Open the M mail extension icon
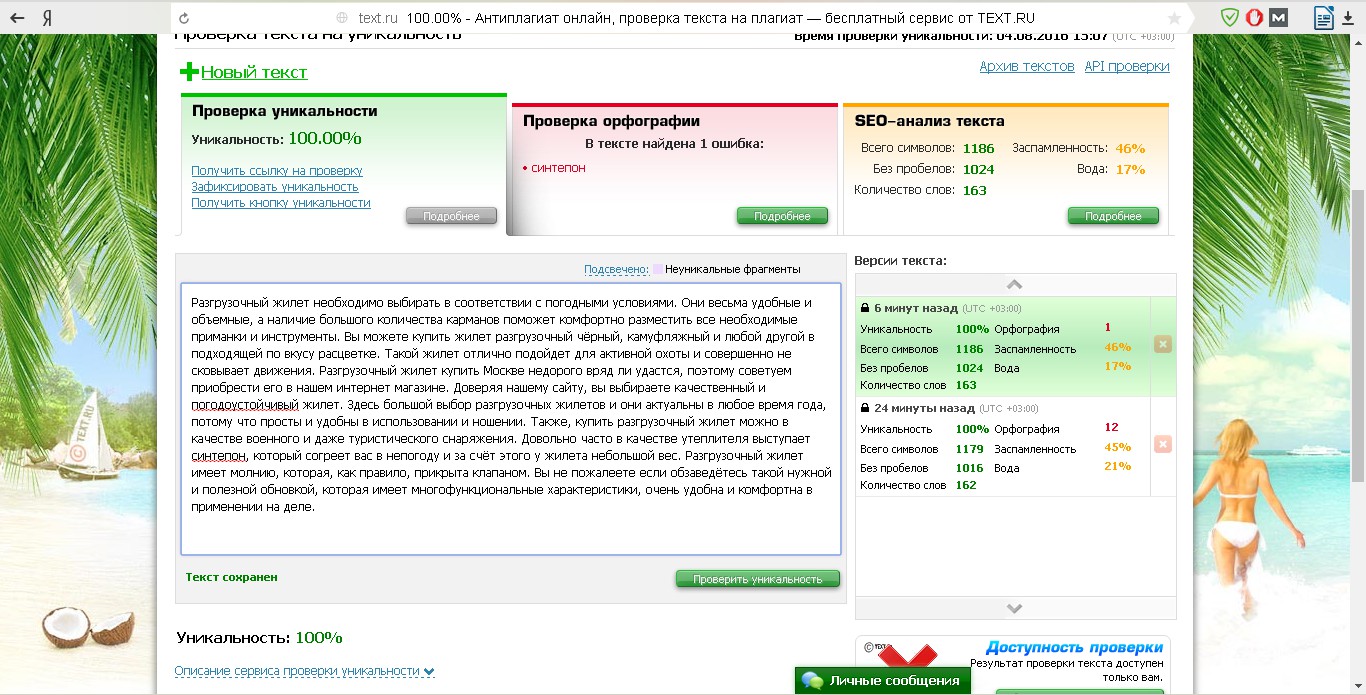Screen dimensions: 1366x695 (x=1277, y=18)
